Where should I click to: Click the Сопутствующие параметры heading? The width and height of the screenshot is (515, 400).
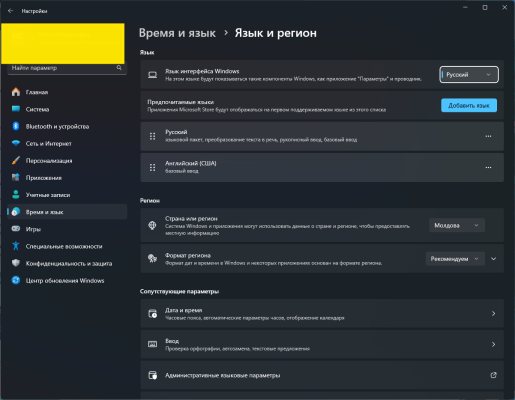(179, 291)
